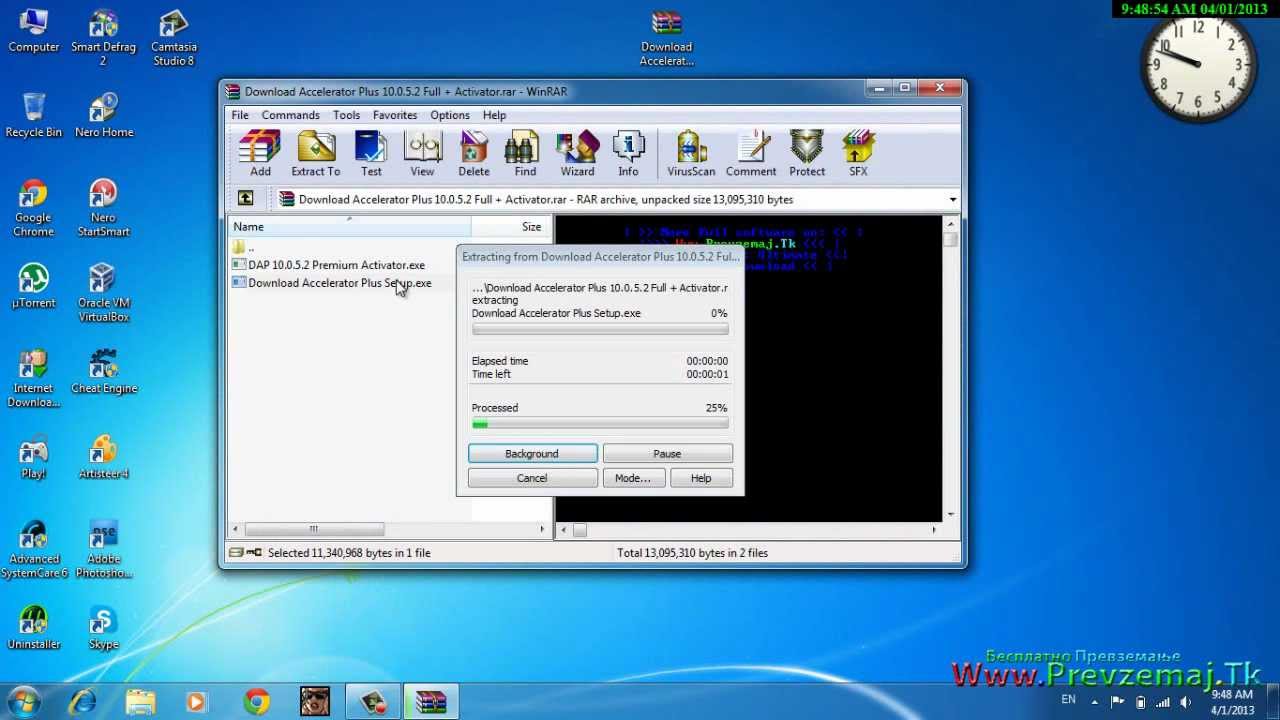Open the Uninstaller desktop icon
The width and height of the screenshot is (1280, 720).
(x=33, y=628)
